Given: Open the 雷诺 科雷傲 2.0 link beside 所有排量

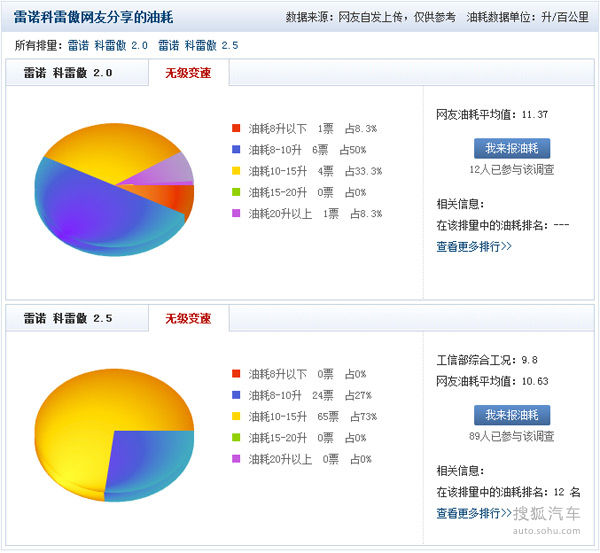Looking at the screenshot, I should (107, 46).
